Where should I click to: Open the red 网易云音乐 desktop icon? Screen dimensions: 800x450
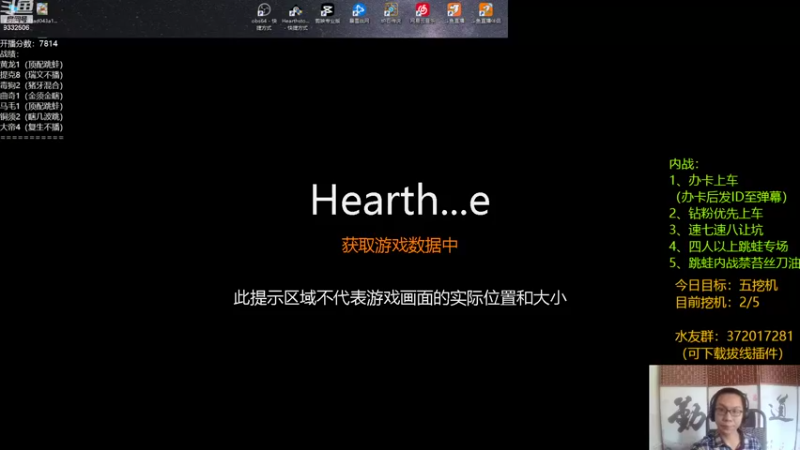[x=422, y=14]
